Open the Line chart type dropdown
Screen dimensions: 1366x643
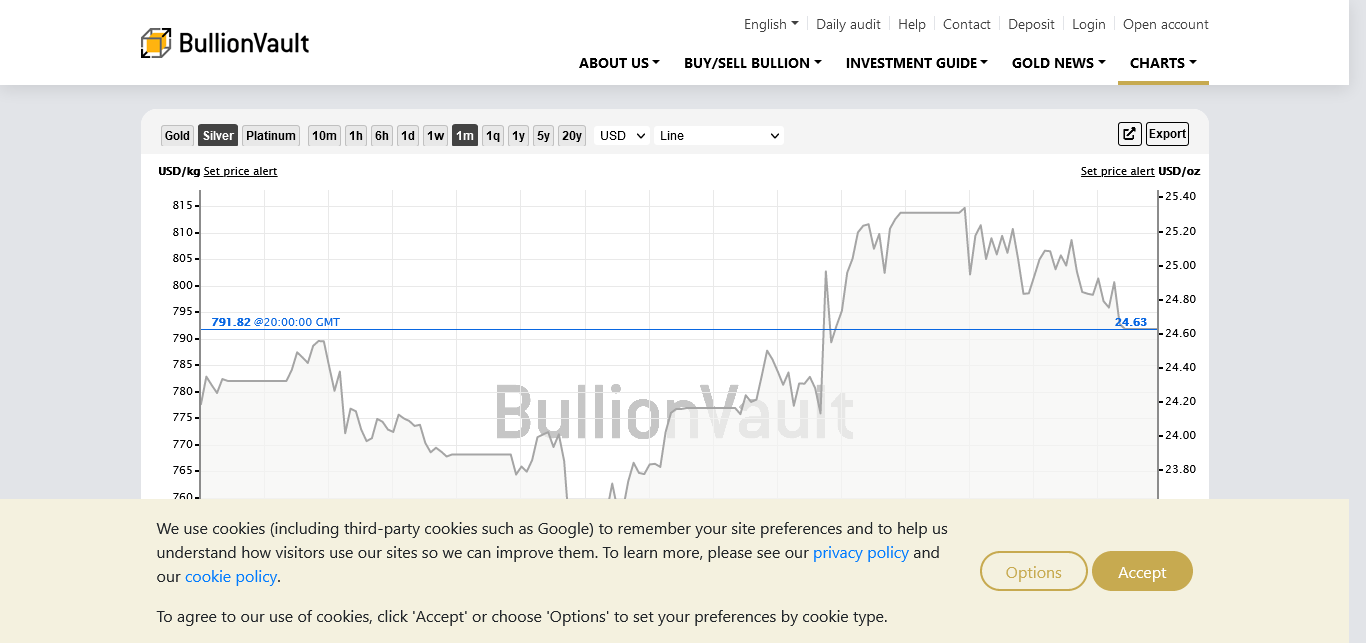pyautogui.click(x=718, y=136)
